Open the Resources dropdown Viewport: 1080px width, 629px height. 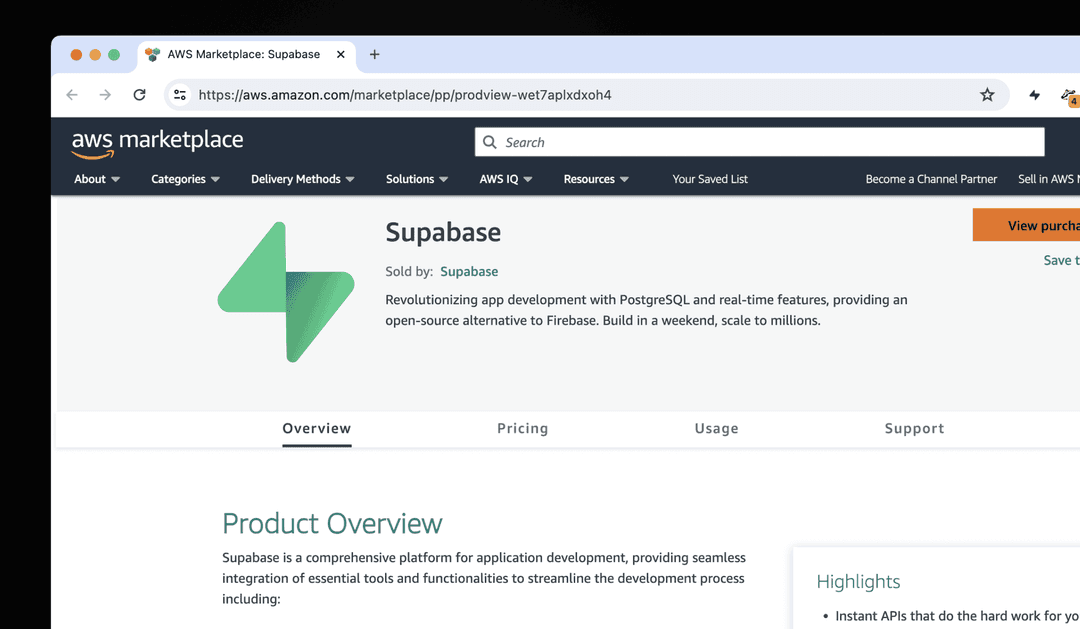pyautogui.click(x=596, y=179)
